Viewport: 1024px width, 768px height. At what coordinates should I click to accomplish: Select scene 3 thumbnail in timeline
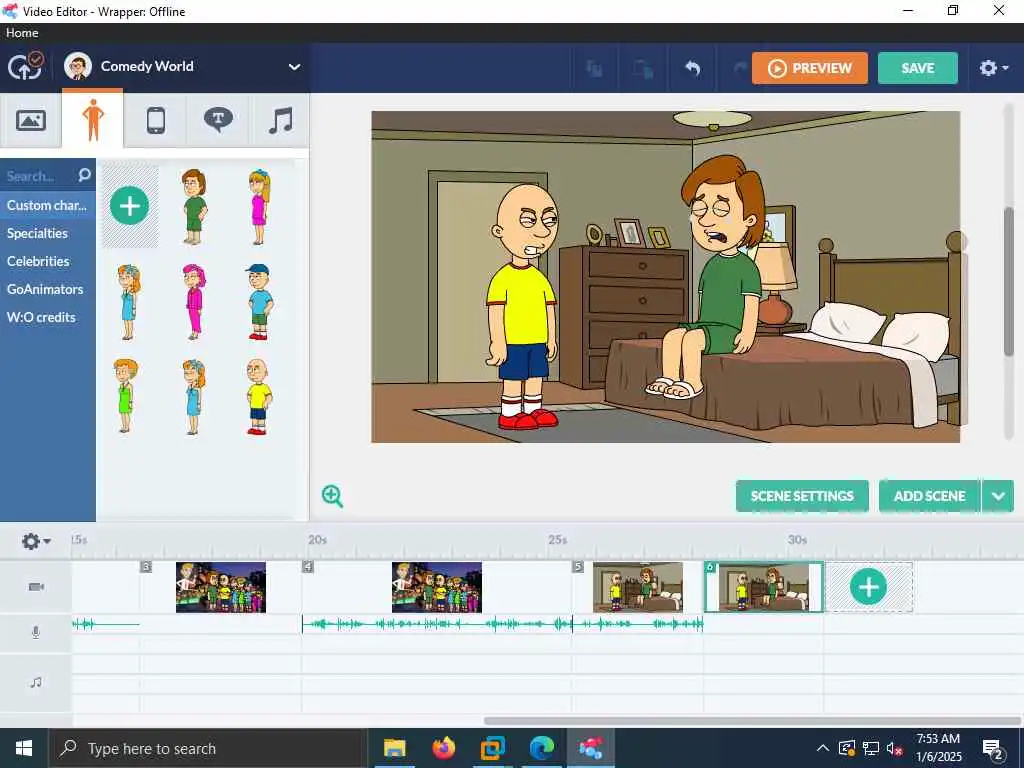click(221, 587)
